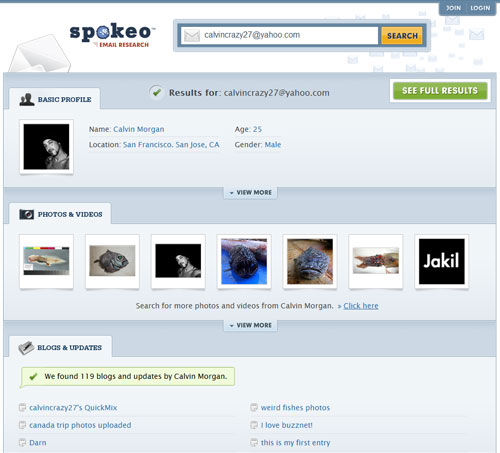Open the Photos & Videos tab

coord(60,214)
